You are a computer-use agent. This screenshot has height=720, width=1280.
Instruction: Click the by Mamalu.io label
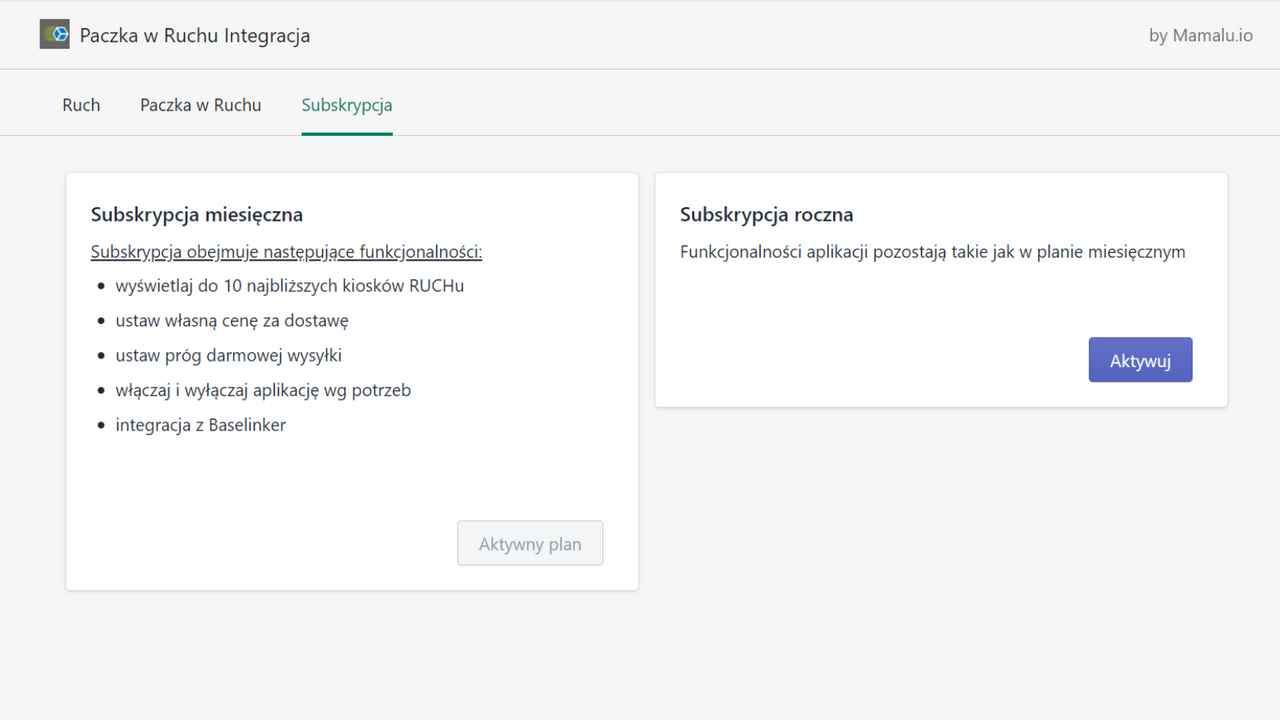[x=1201, y=35]
